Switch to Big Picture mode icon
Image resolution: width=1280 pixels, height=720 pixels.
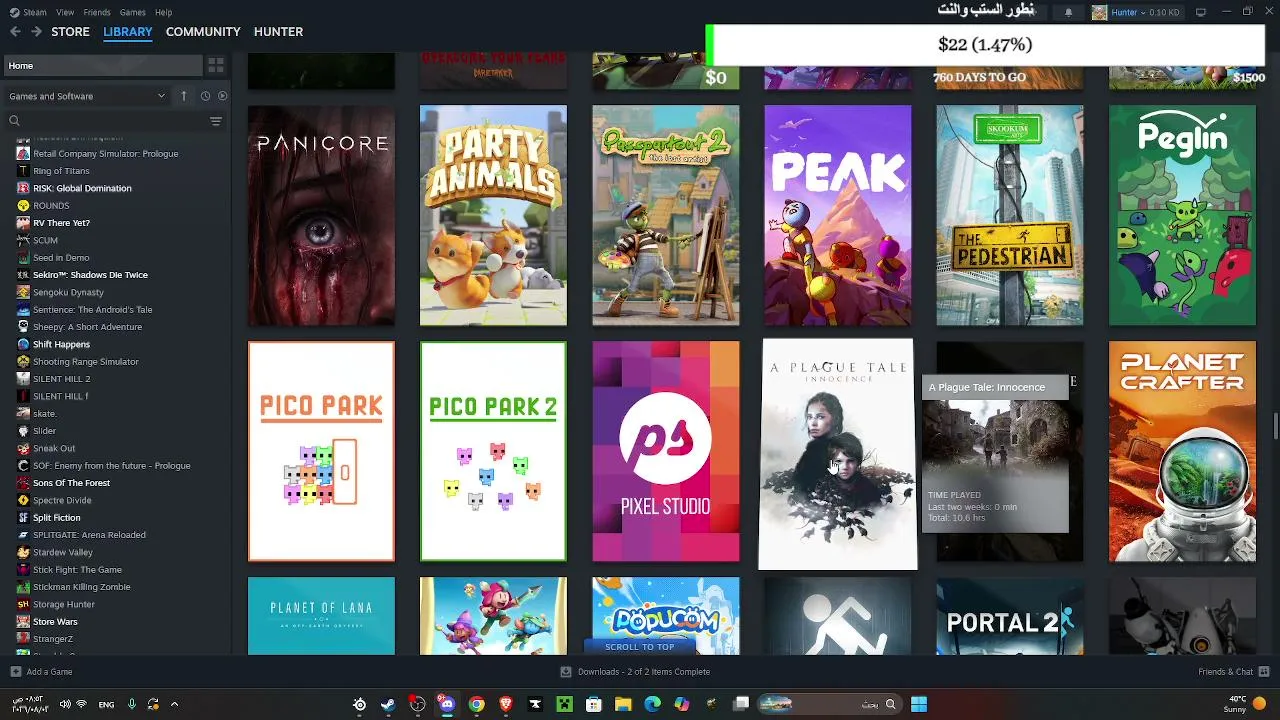[x=1201, y=12]
